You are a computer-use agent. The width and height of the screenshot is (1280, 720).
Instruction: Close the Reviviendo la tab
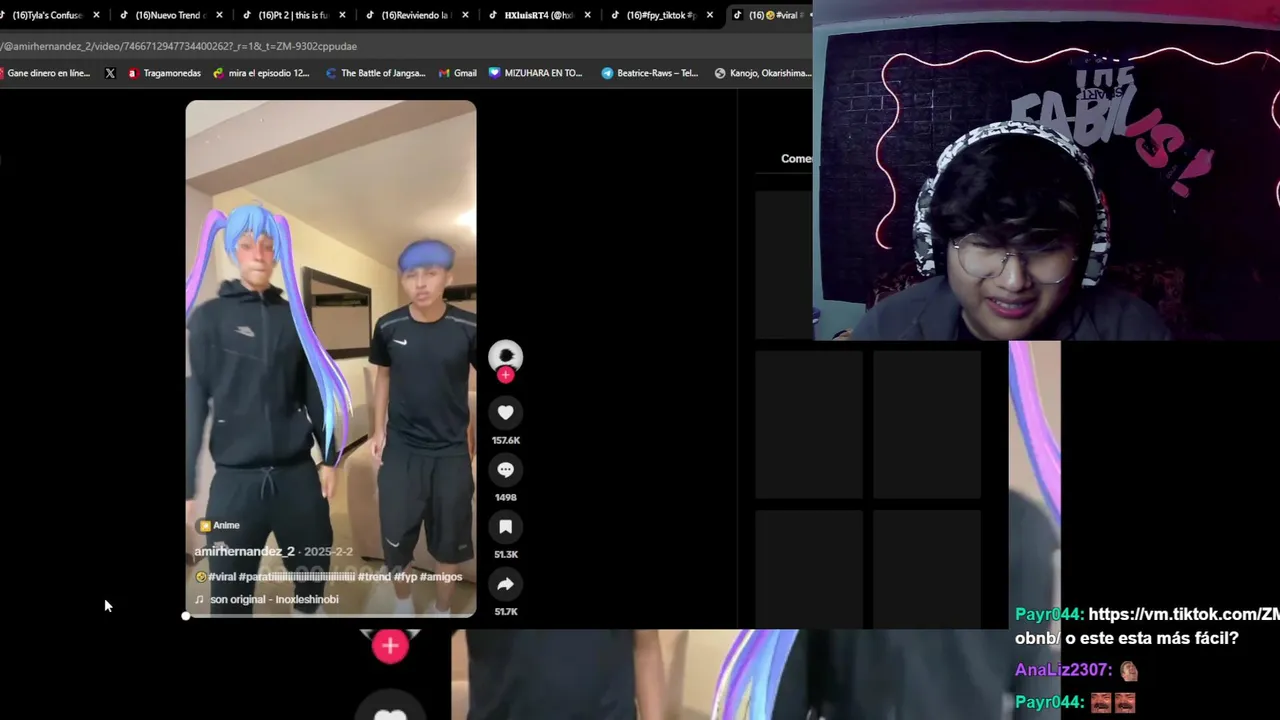[465, 15]
